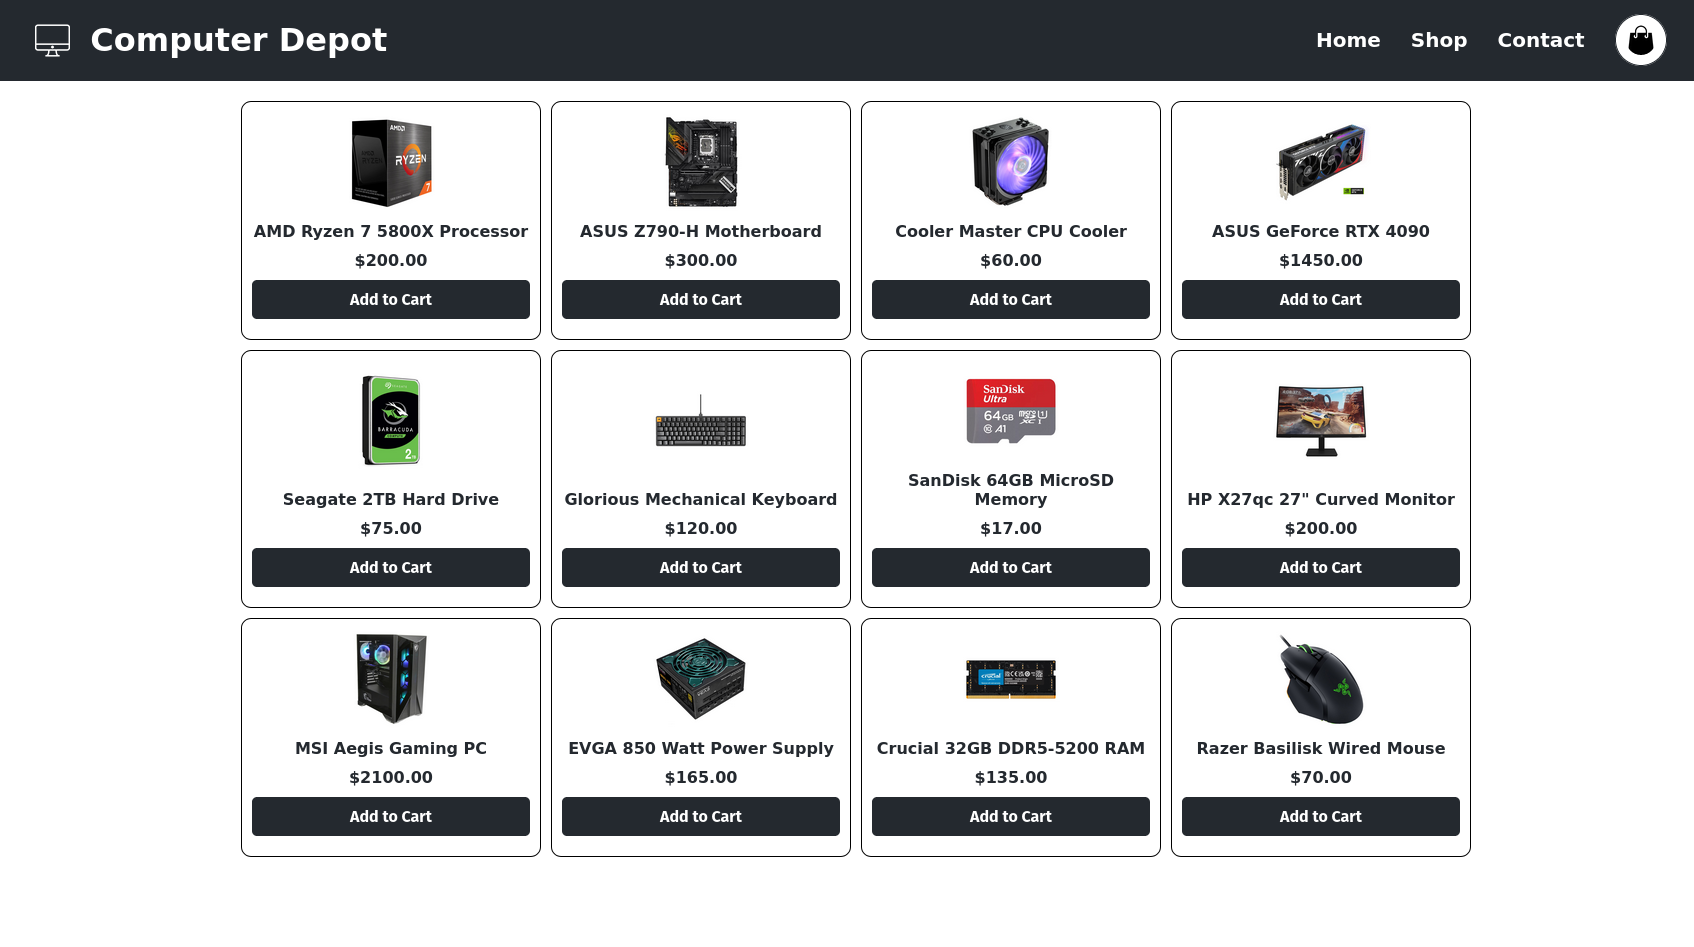Click the Computer Depot monitor logo icon
1694x947 pixels.
tap(52, 40)
